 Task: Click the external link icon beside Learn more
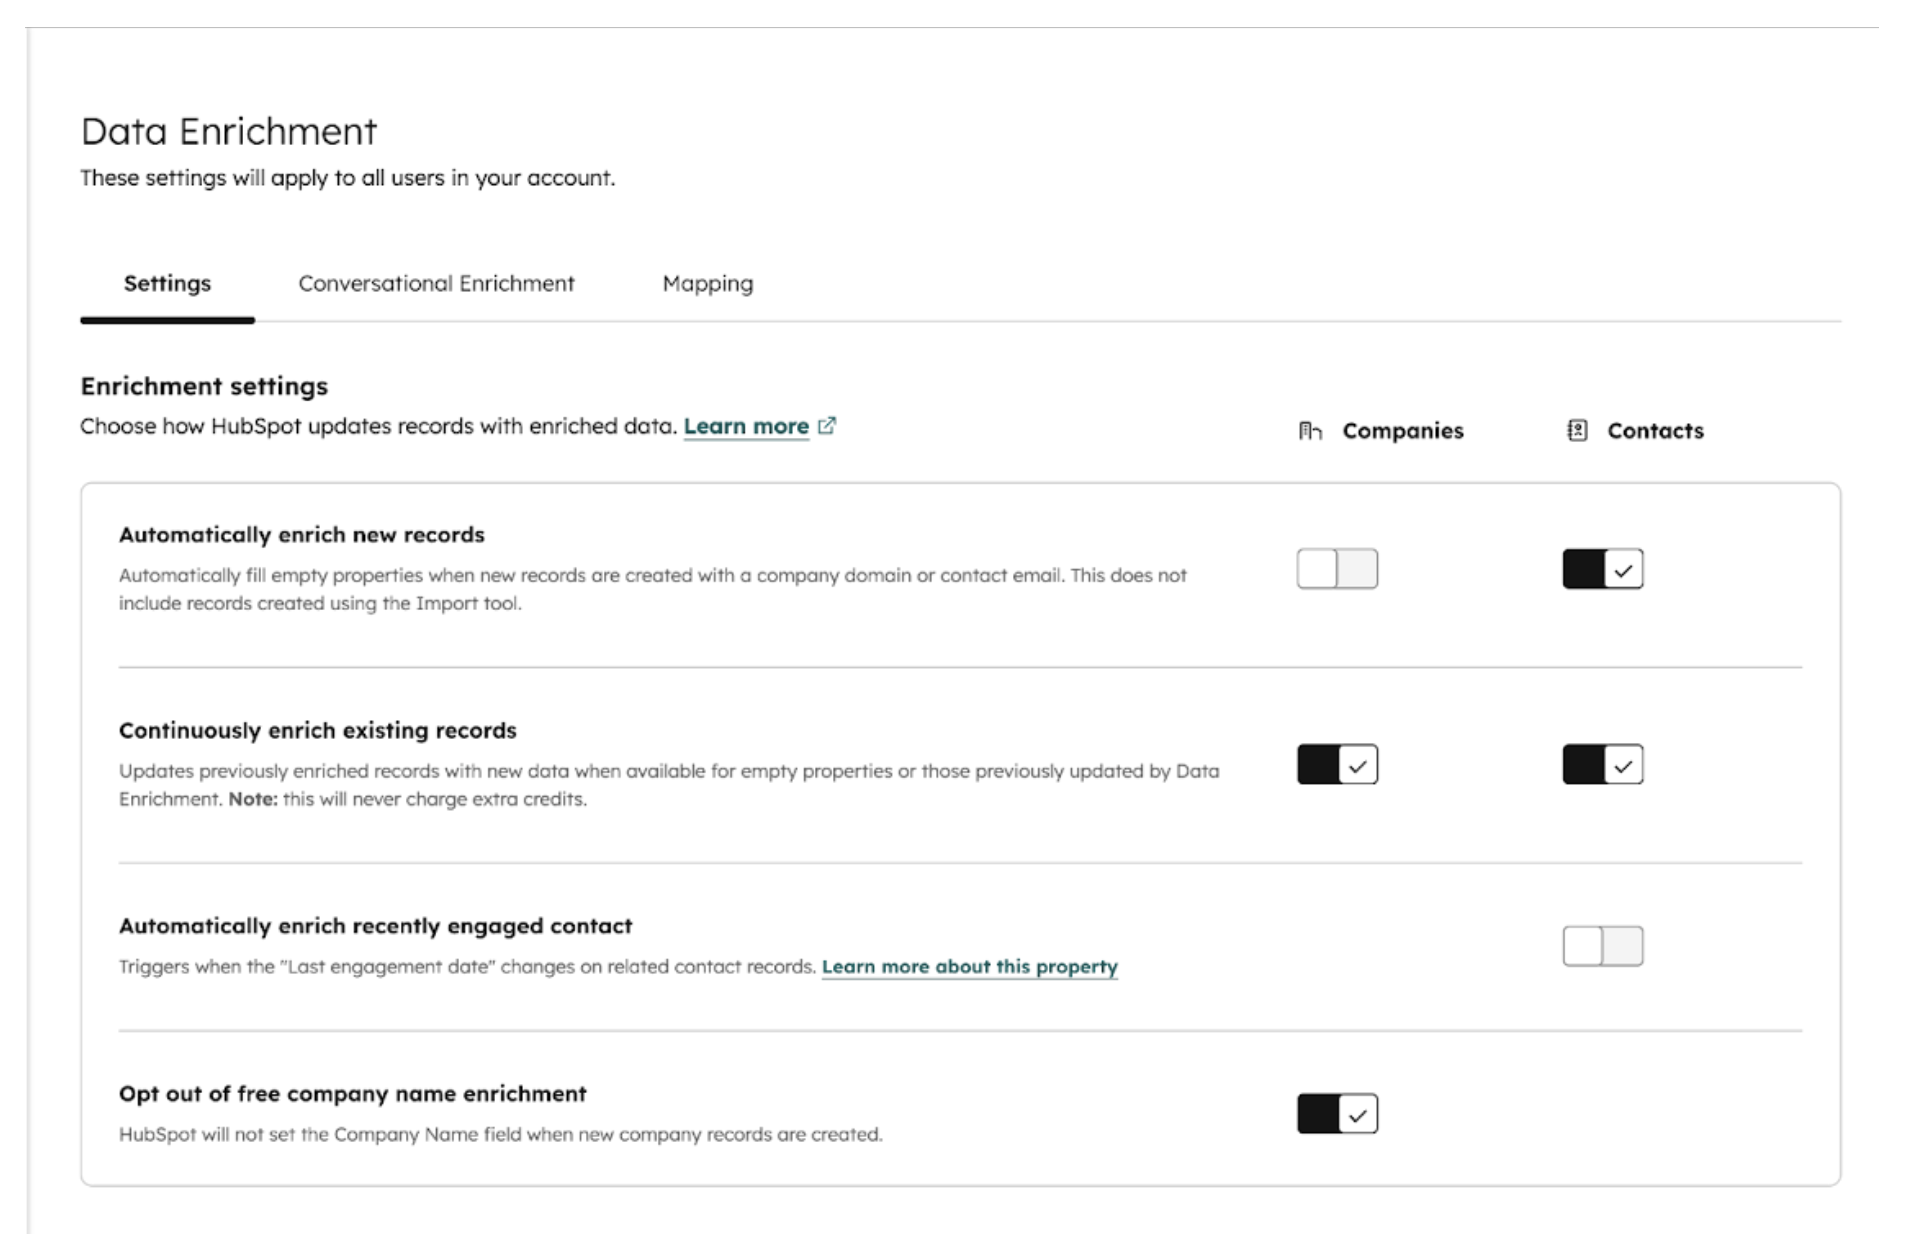pyautogui.click(x=827, y=426)
